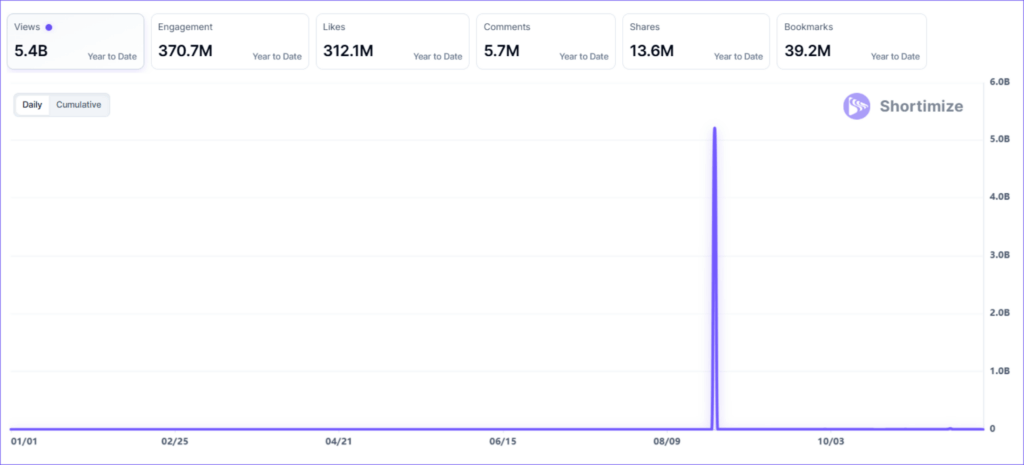The image size is (1024, 465).
Task: Click the Shortimize play logo icon
Action: [857, 107]
